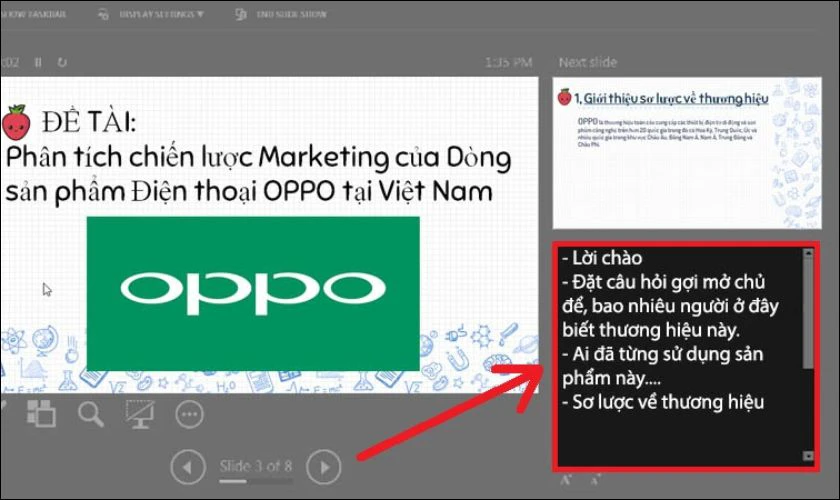This screenshot has height=500, width=840.
Task: Click the notes pane scrollbar thumb
Action: point(808,314)
